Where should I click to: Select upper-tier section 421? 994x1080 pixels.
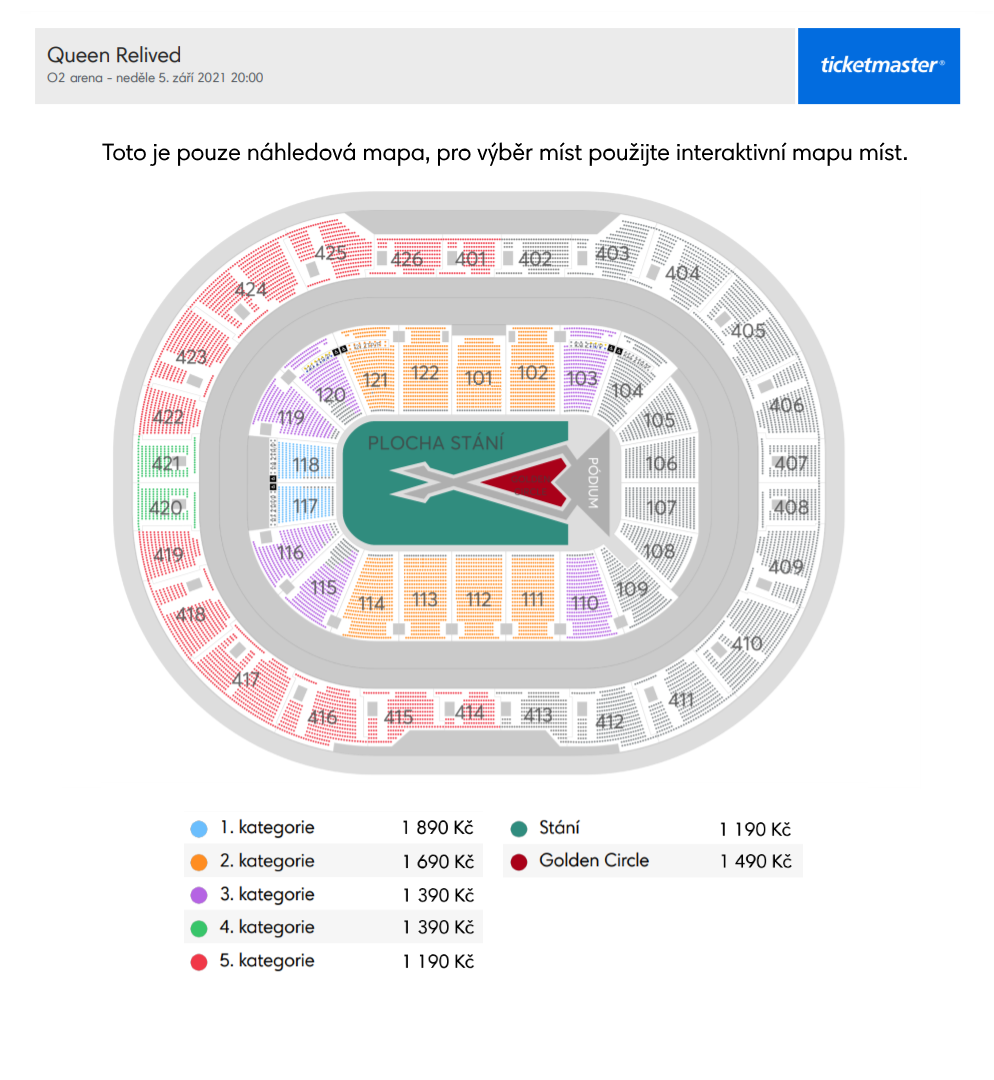(x=167, y=463)
